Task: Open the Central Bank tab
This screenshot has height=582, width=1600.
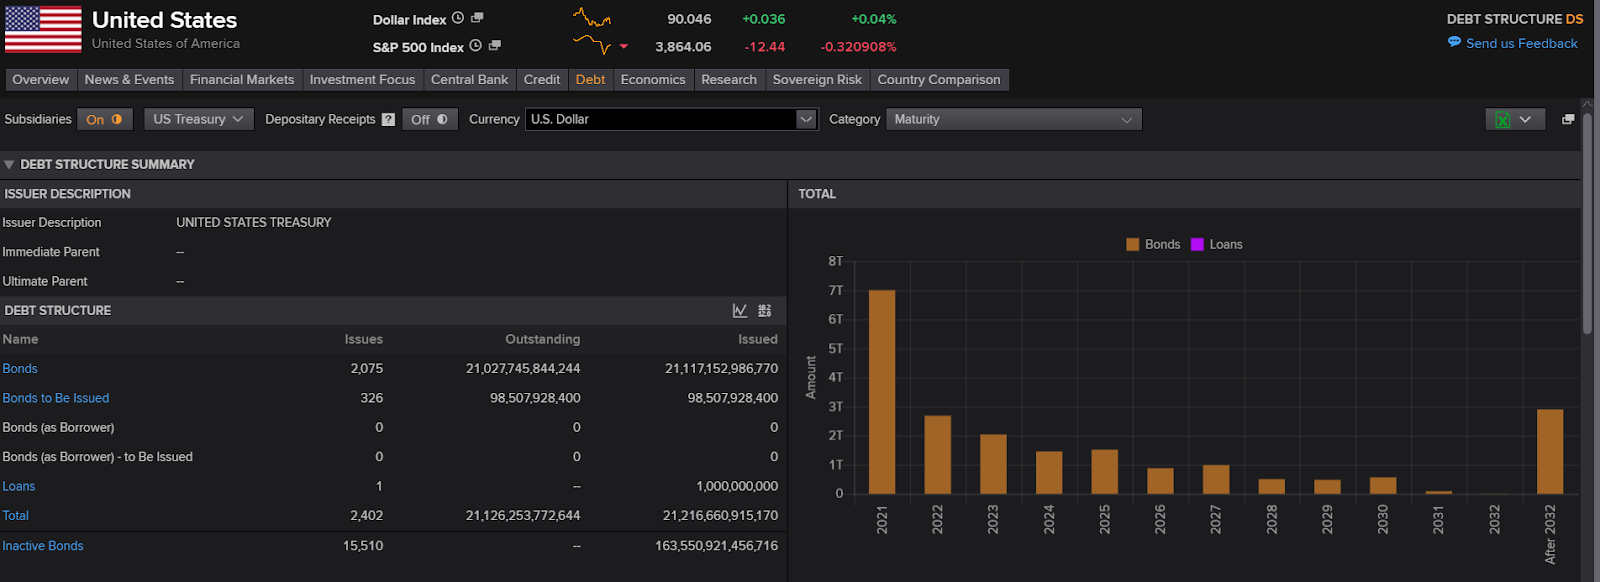Action: point(469,80)
